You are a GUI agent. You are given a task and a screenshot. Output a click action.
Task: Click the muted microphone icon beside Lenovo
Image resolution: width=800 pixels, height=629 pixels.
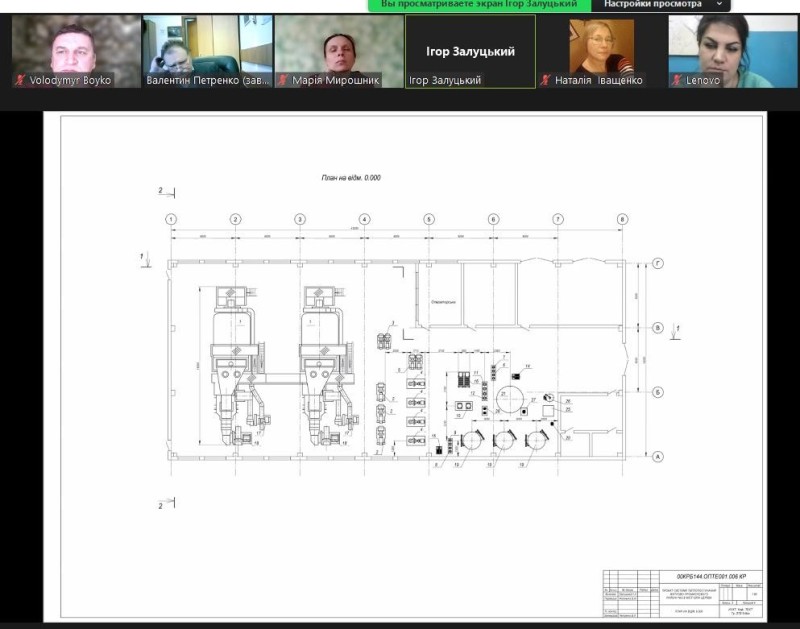coord(678,80)
